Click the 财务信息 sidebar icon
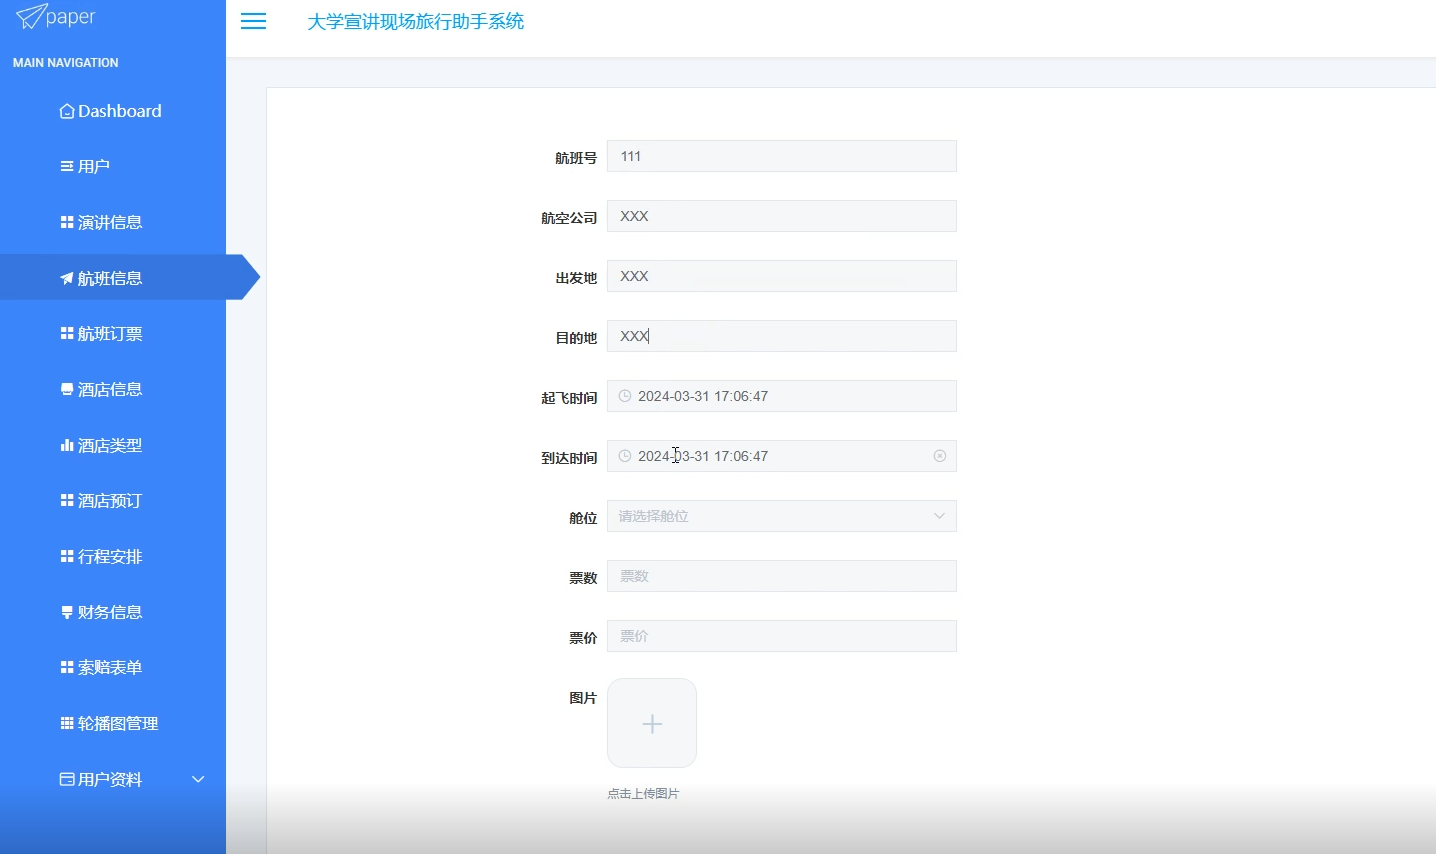This screenshot has height=854, width=1436. click(67, 612)
